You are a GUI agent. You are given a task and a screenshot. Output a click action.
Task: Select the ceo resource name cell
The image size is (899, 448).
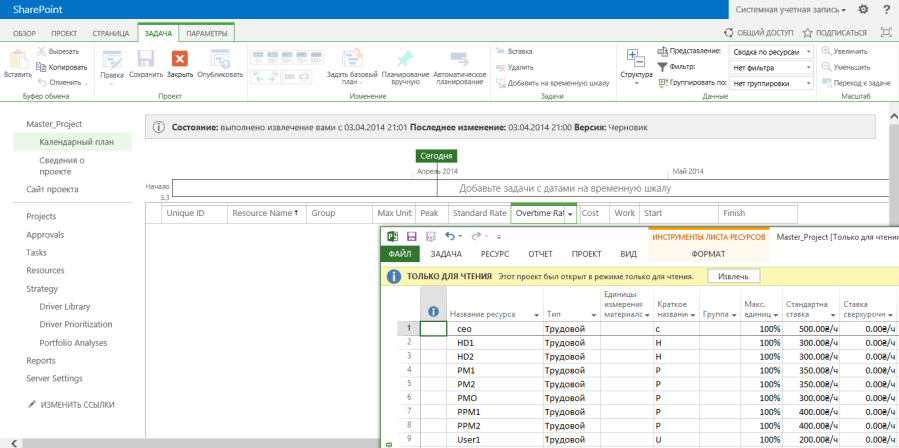(494, 329)
